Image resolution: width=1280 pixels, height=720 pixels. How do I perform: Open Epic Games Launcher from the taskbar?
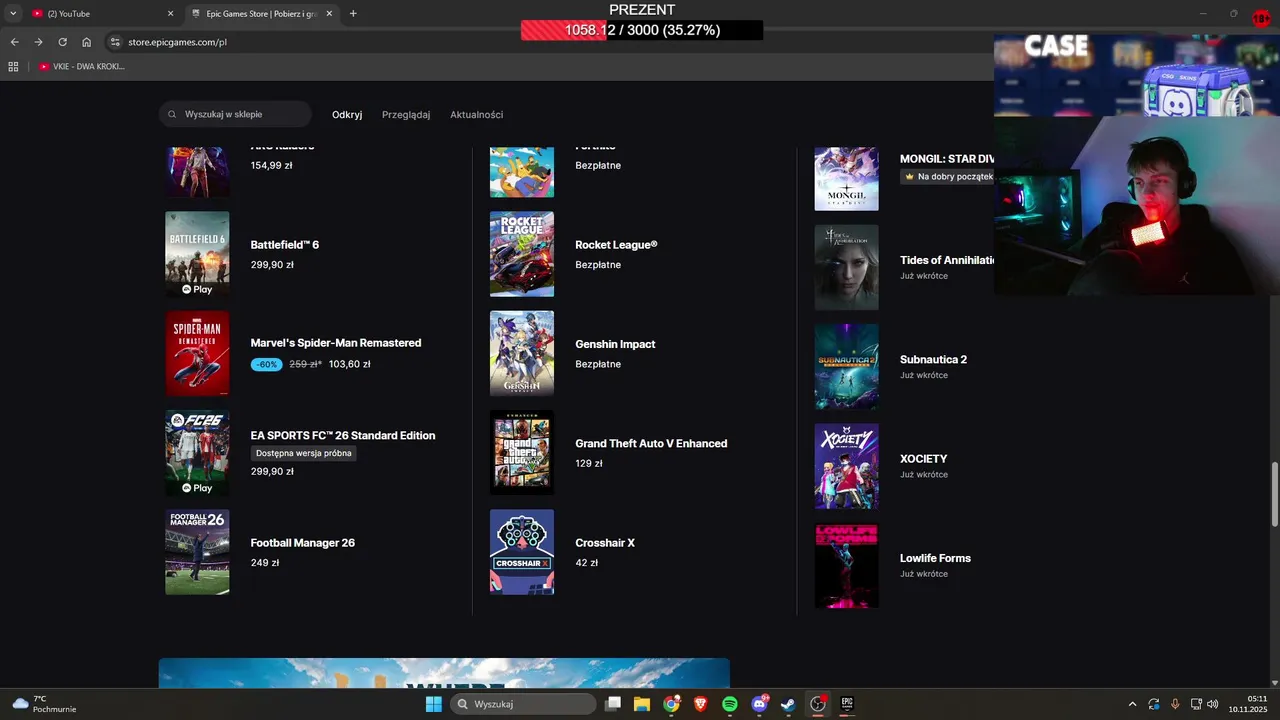click(847, 704)
